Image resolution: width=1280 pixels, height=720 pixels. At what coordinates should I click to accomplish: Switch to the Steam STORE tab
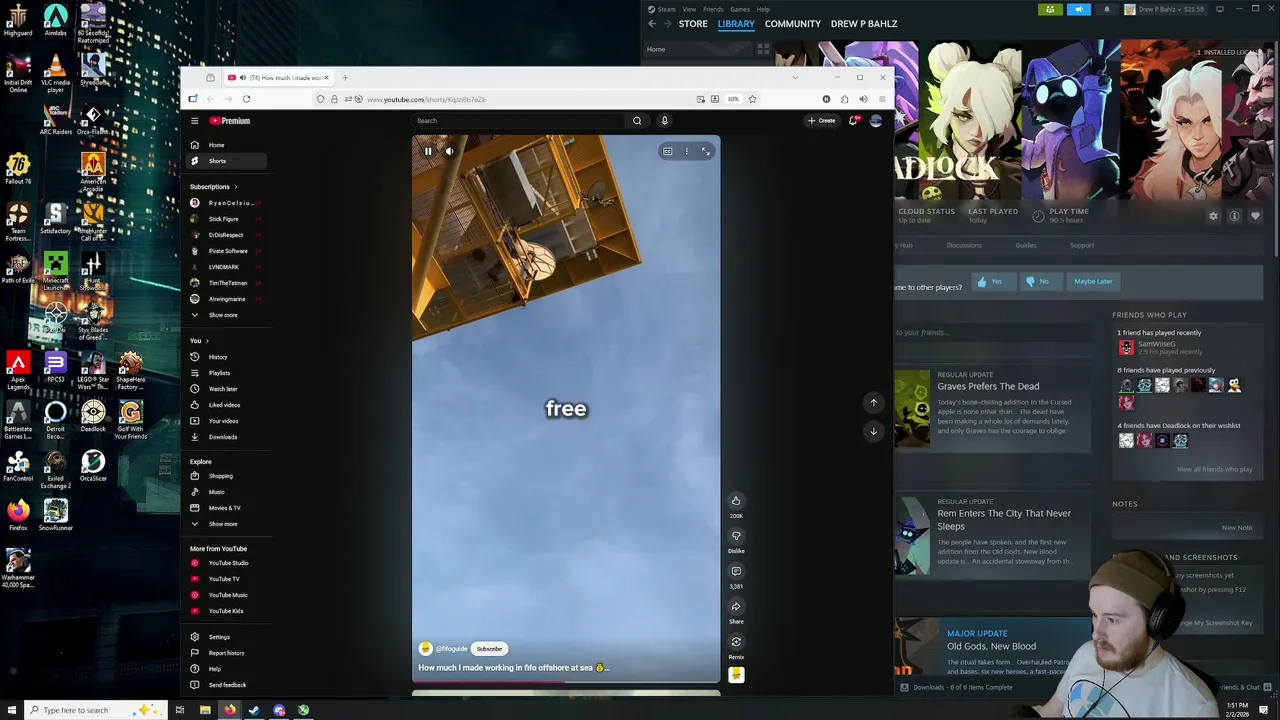point(693,24)
